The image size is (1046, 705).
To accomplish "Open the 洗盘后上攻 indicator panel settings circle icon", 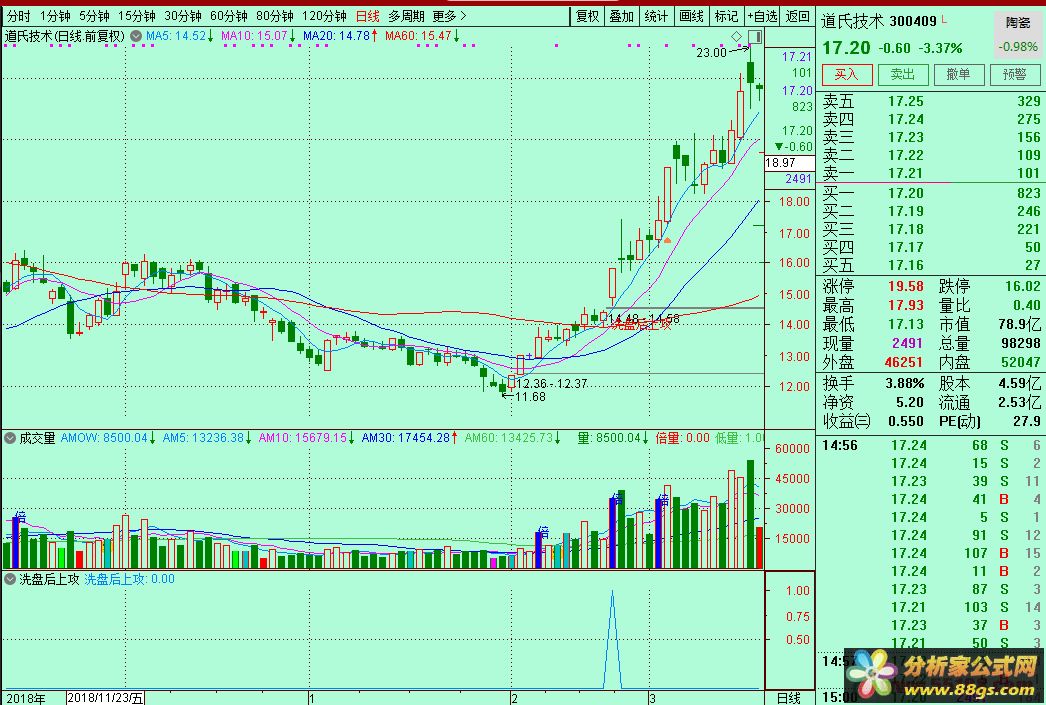I will pos(10,579).
